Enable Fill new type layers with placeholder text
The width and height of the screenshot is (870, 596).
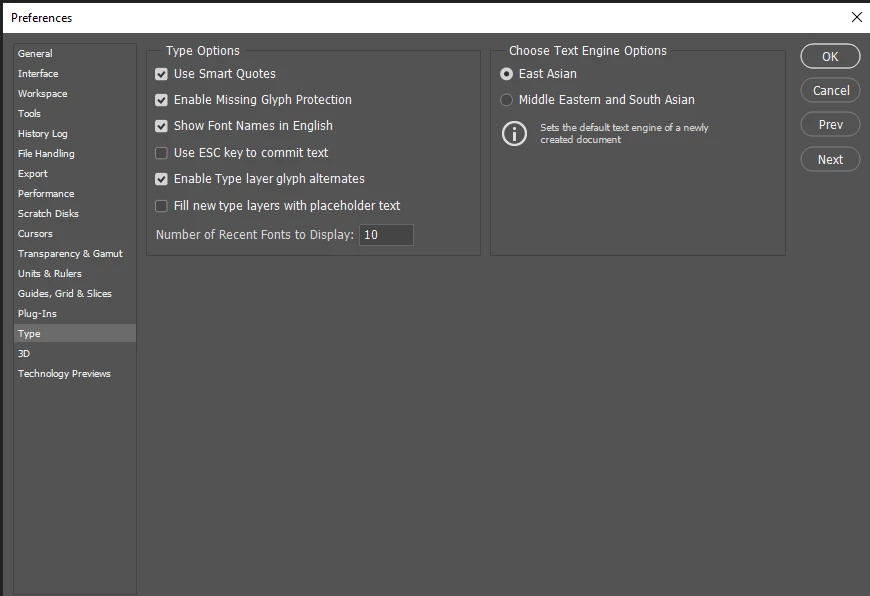[x=161, y=206]
